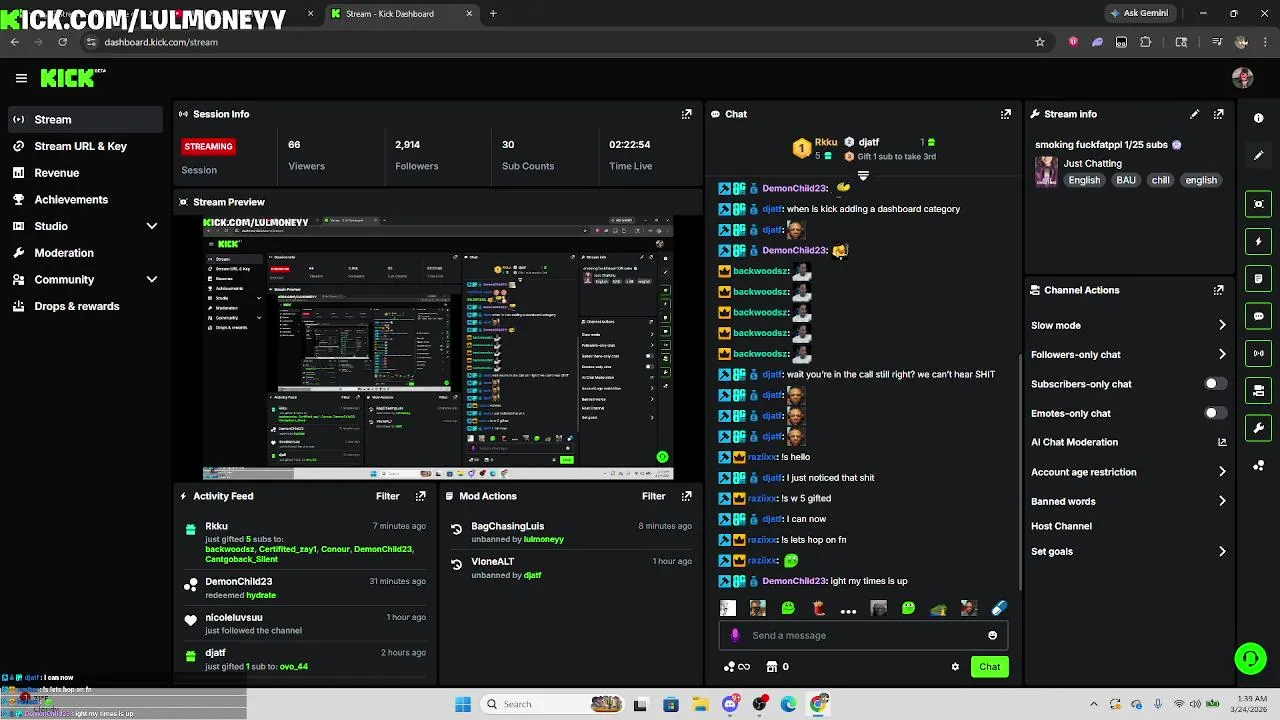The width and height of the screenshot is (1280, 720).
Task: Open the Activity Feed Filter
Action: pos(387,496)
